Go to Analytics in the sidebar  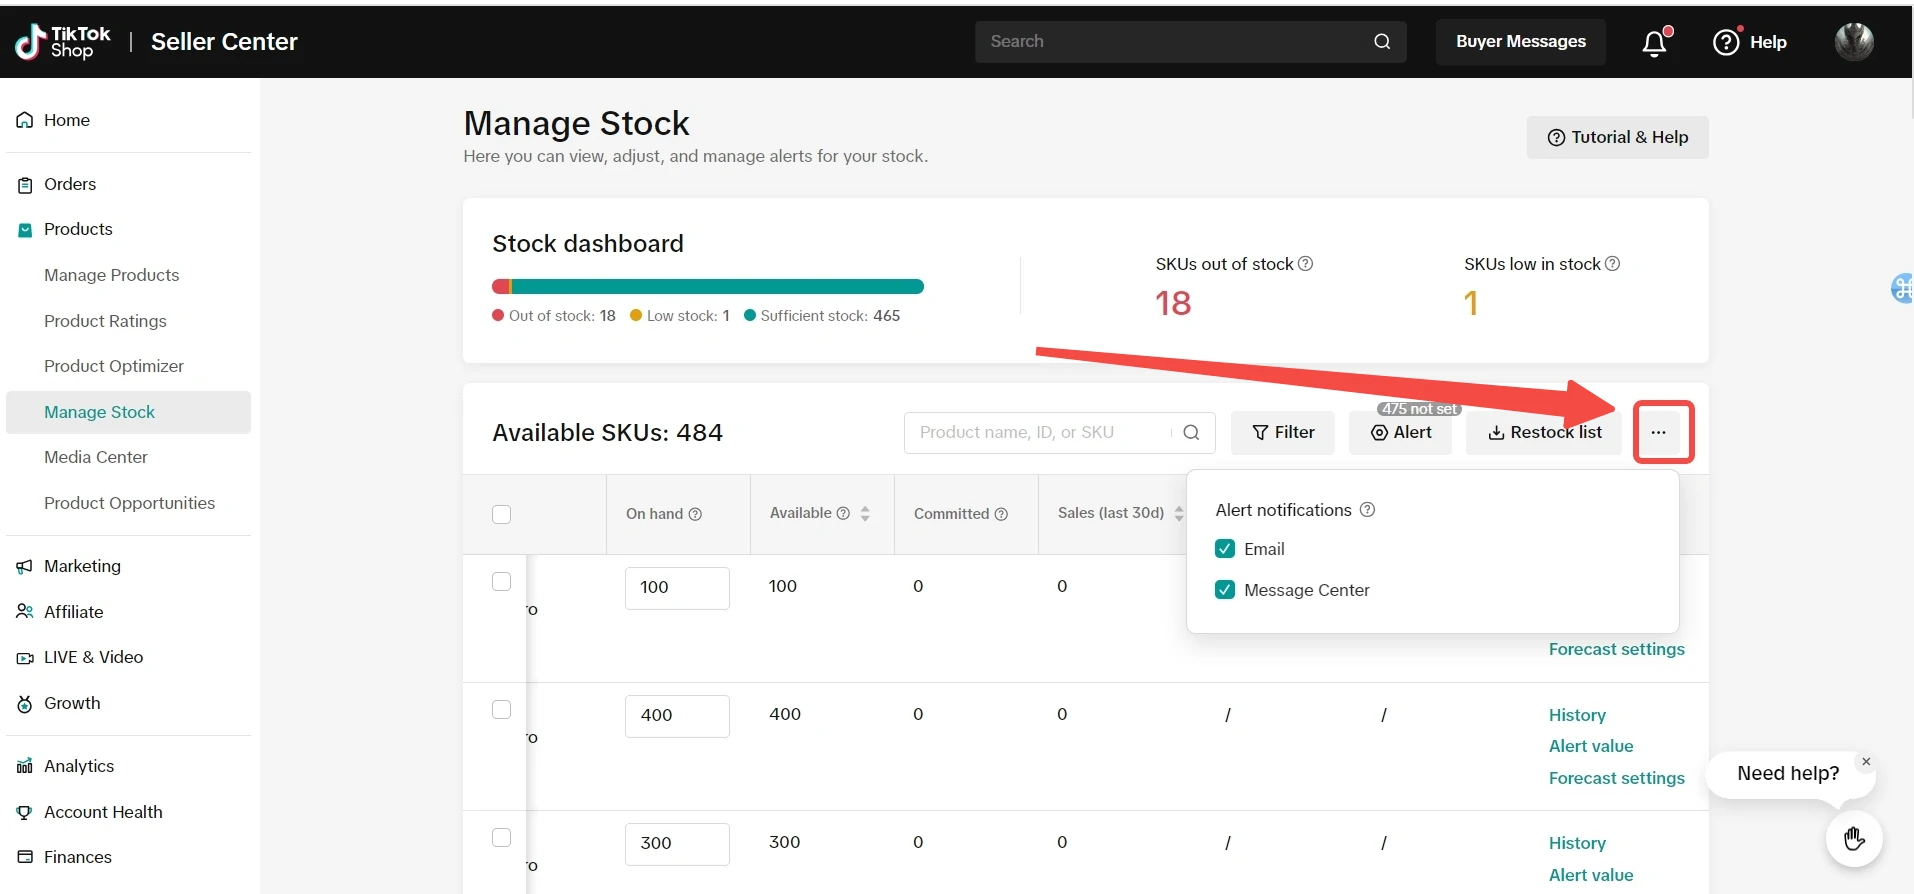click(x=79, y=766)
